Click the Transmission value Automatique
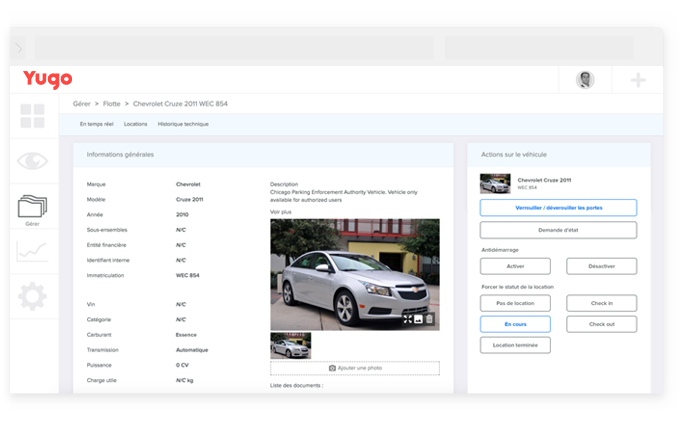The height and width of the screenshot is (427, 696). coord(192,350)
